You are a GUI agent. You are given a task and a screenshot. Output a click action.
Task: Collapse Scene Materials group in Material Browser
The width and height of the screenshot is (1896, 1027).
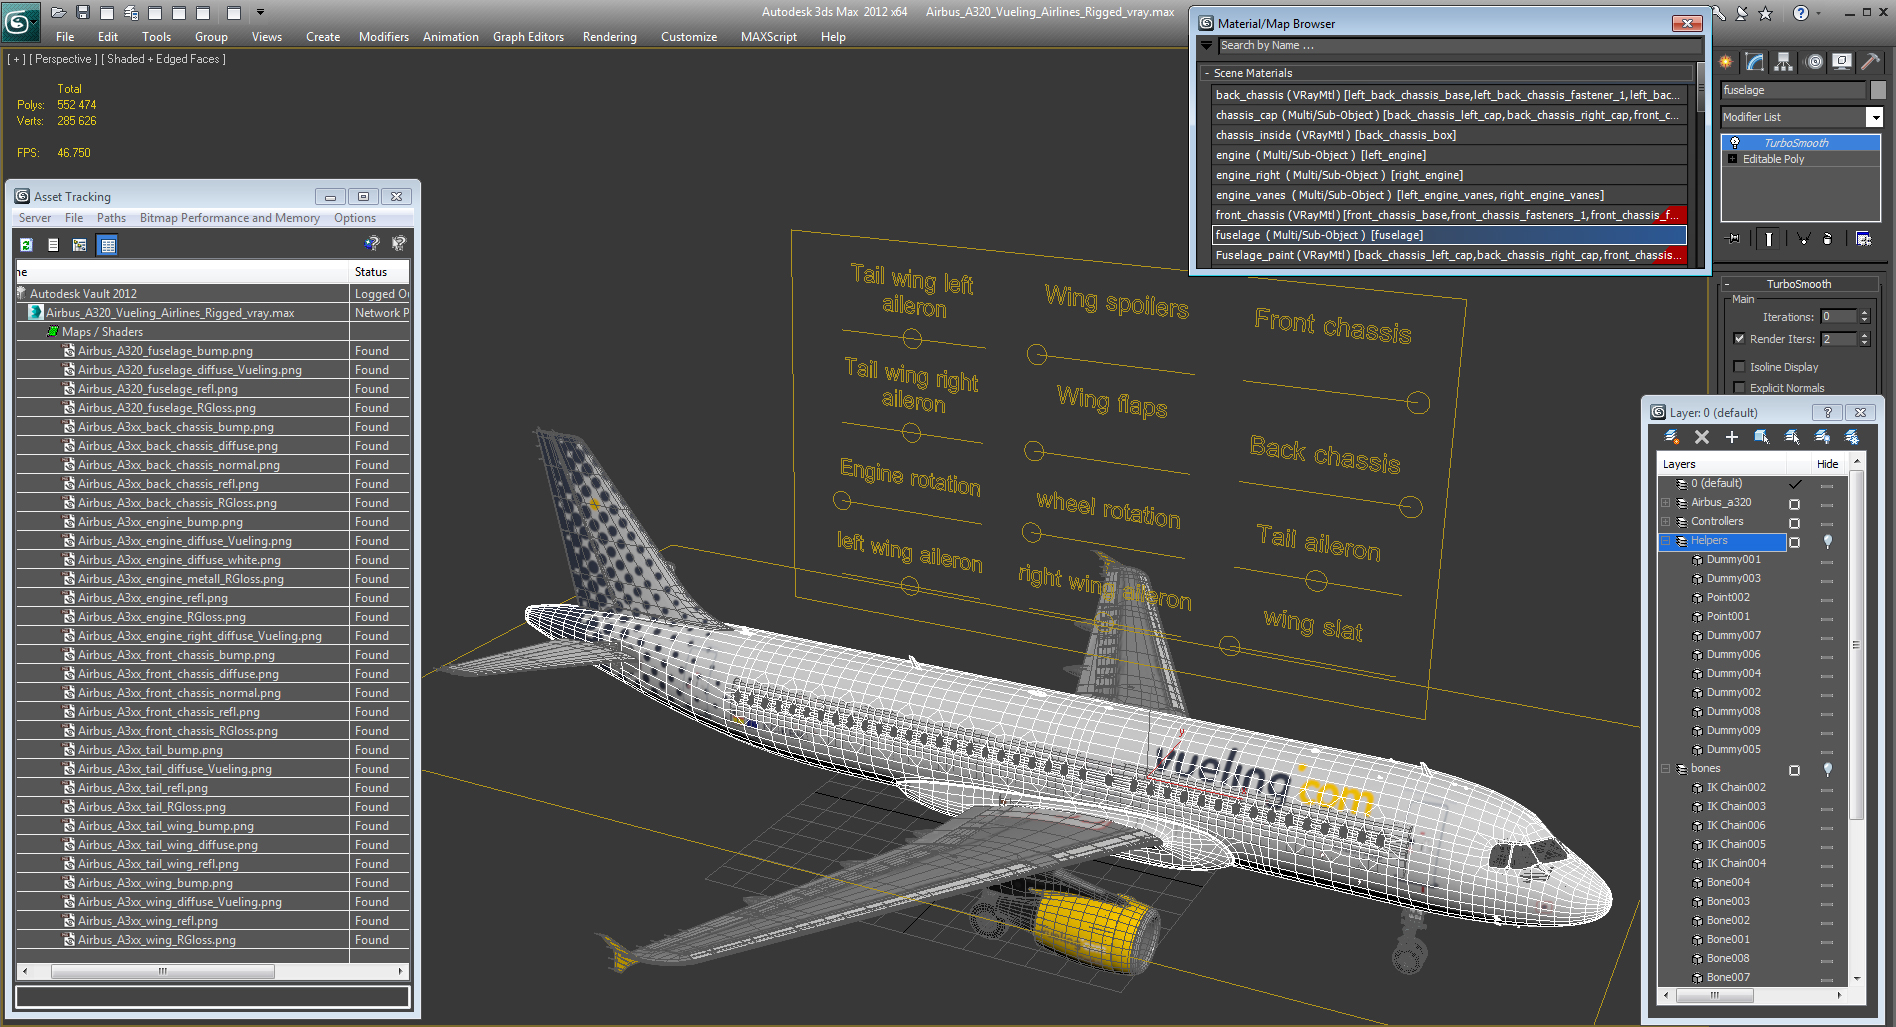(x=1207, y=73)
